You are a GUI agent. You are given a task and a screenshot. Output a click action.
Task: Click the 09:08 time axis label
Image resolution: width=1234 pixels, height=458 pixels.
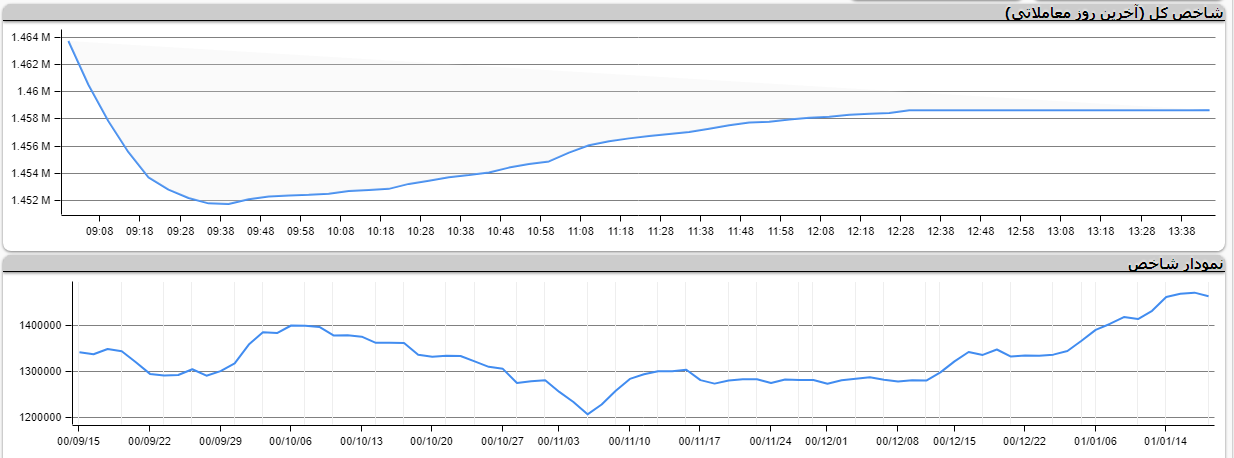pos(100,231)
